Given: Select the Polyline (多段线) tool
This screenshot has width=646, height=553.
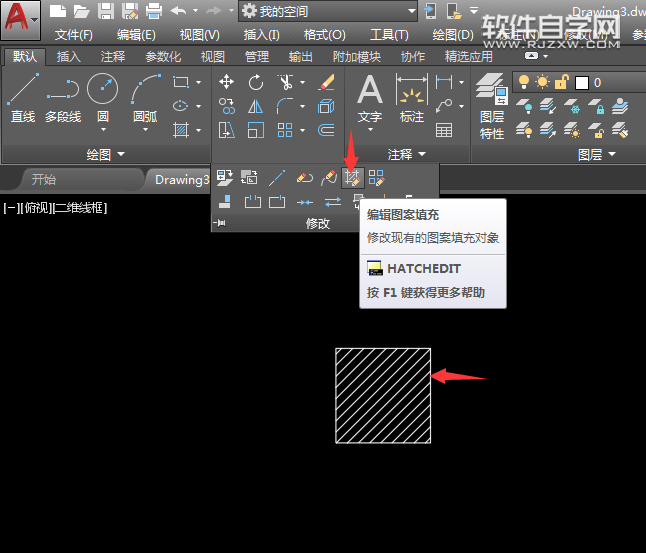Looking at the screenshot, I should 62,98.
